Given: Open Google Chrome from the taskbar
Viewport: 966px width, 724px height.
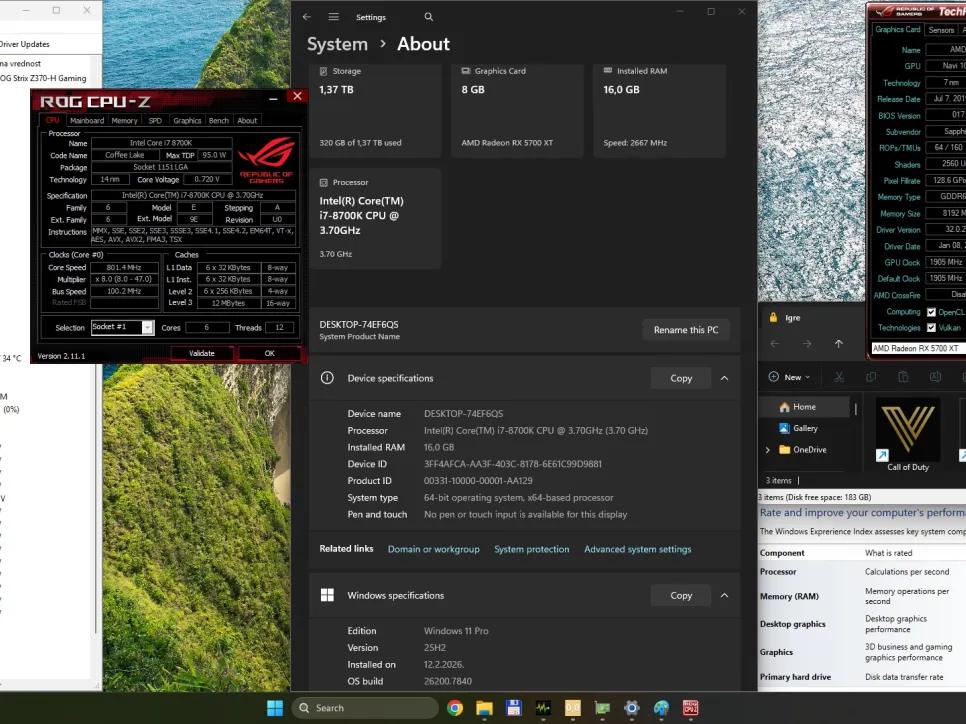Looking at the screenshot, I should pyautogui.click(x=455, y=708).
